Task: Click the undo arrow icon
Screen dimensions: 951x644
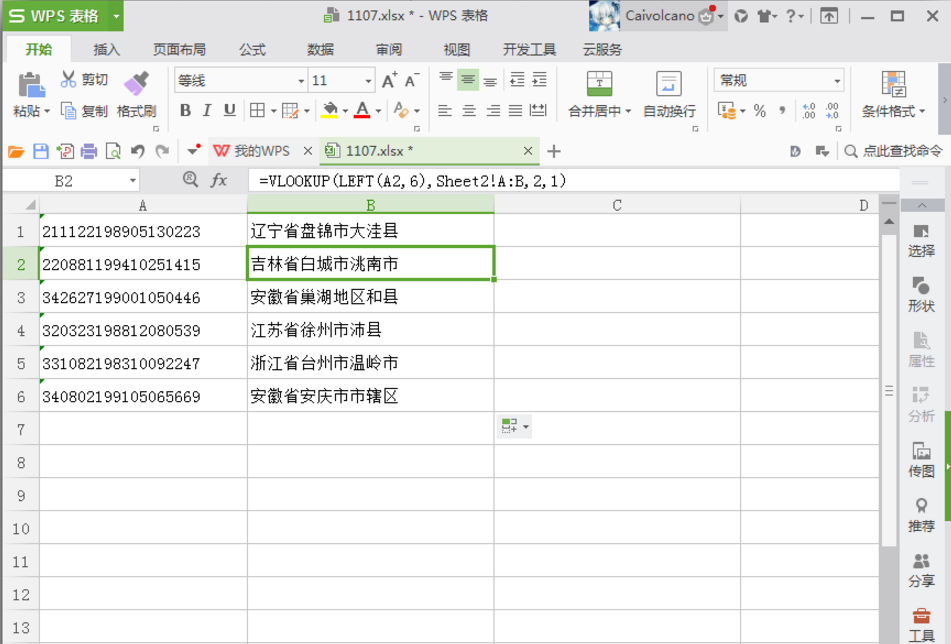Action: [138, 151]
